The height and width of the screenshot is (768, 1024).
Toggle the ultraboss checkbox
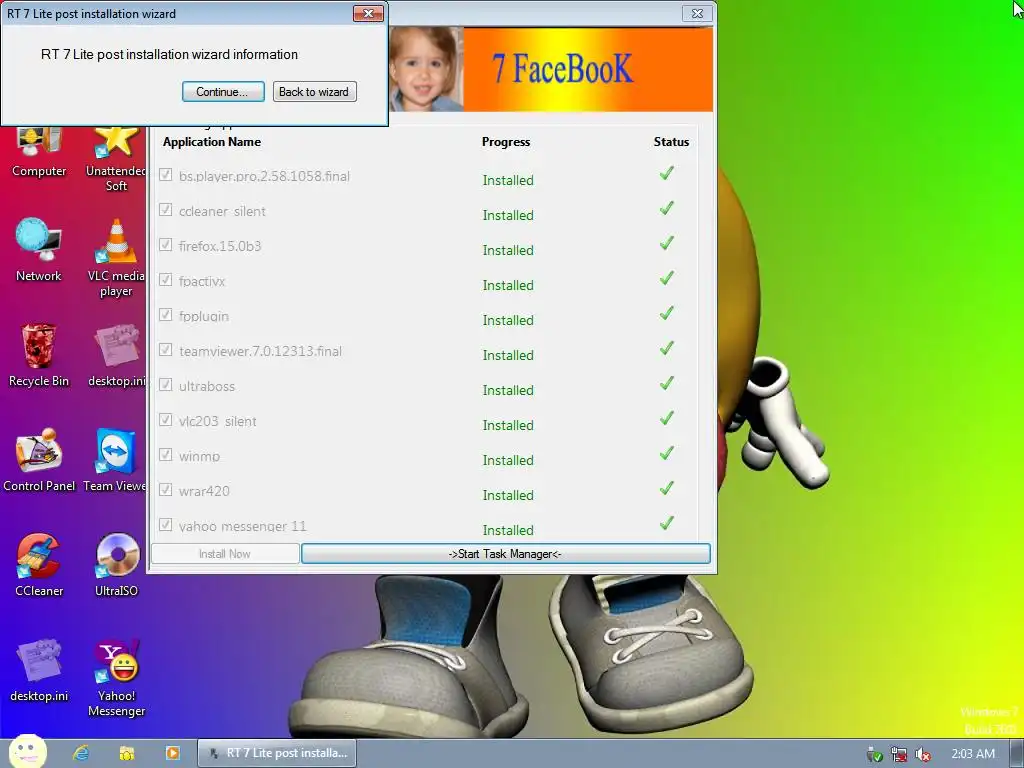click(166, 385)
